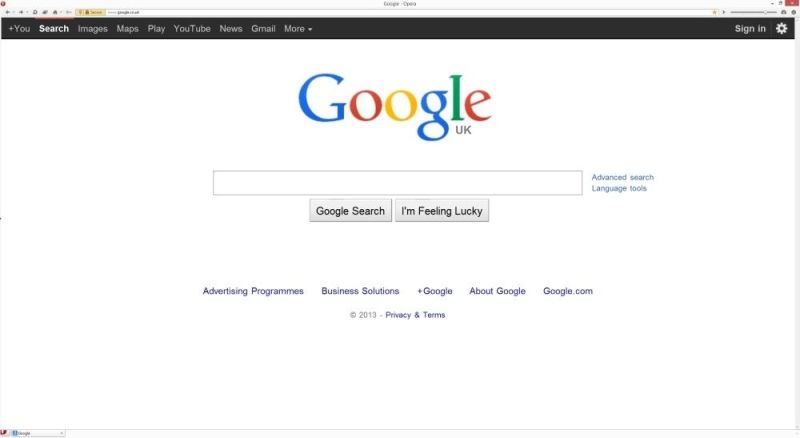This screenshot has width=800, height=438.
Task: Bookmark page with the yellow star icon
Action: (714, 12)
